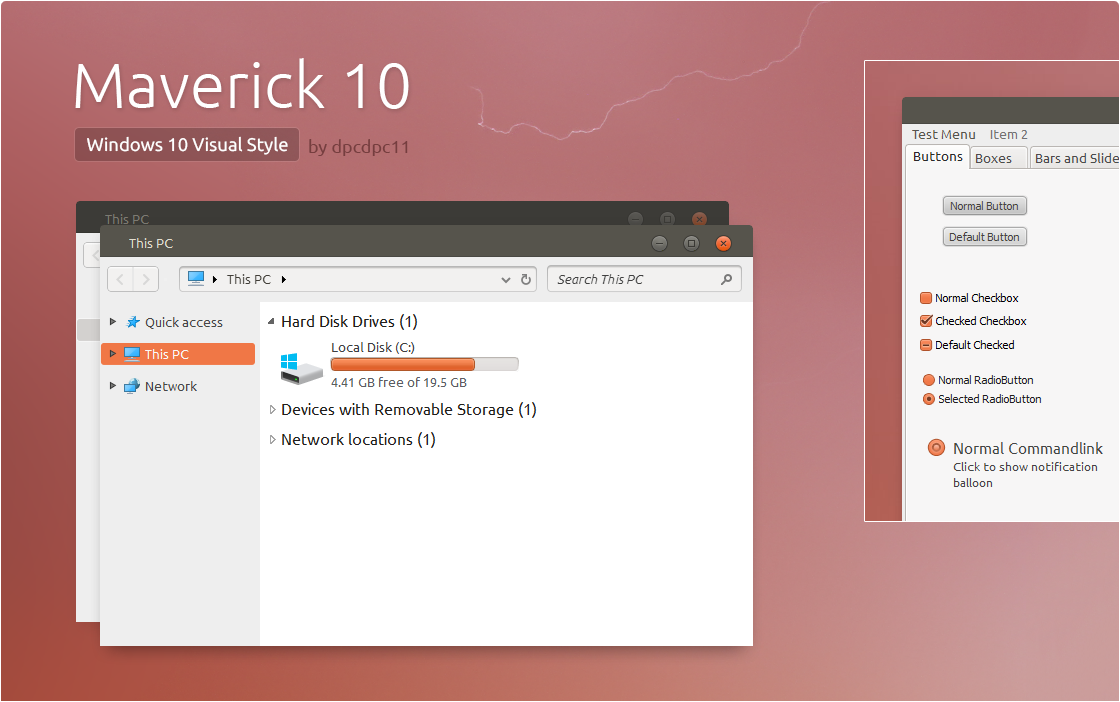
Task: Switch to the Buttons tab
Action: [938, 156]
